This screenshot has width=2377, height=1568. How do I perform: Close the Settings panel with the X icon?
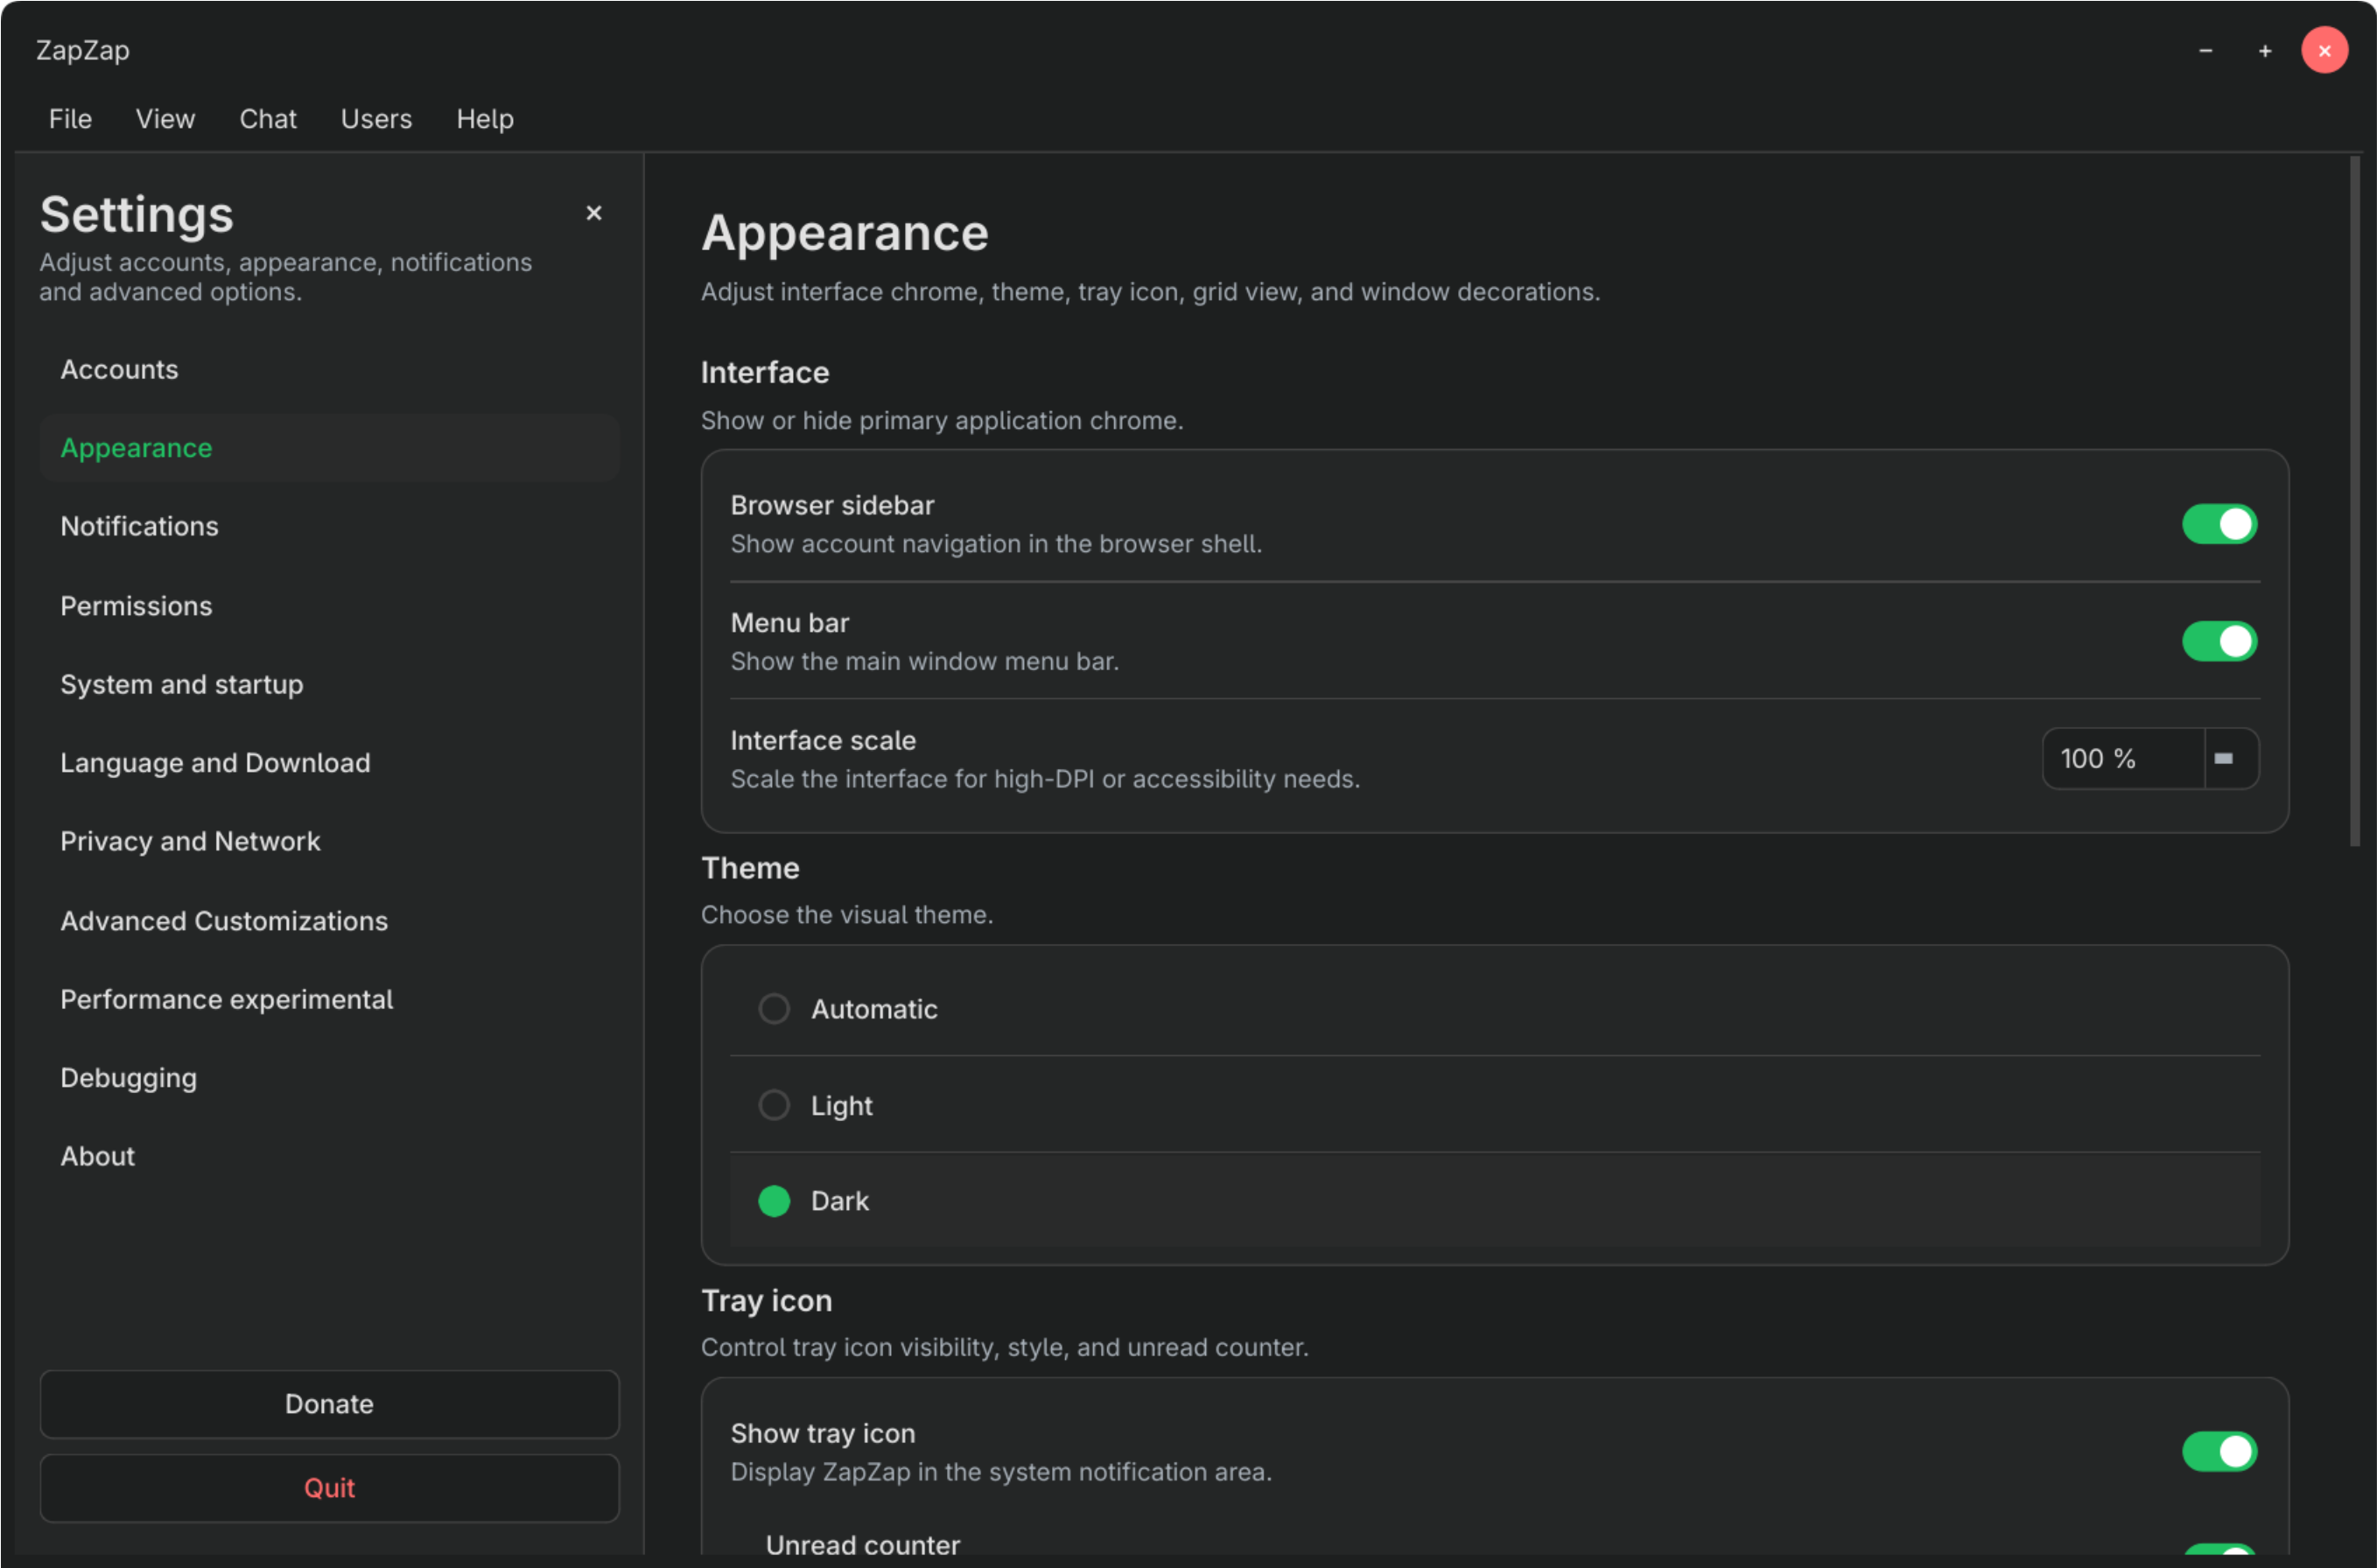tap(593, 213)
